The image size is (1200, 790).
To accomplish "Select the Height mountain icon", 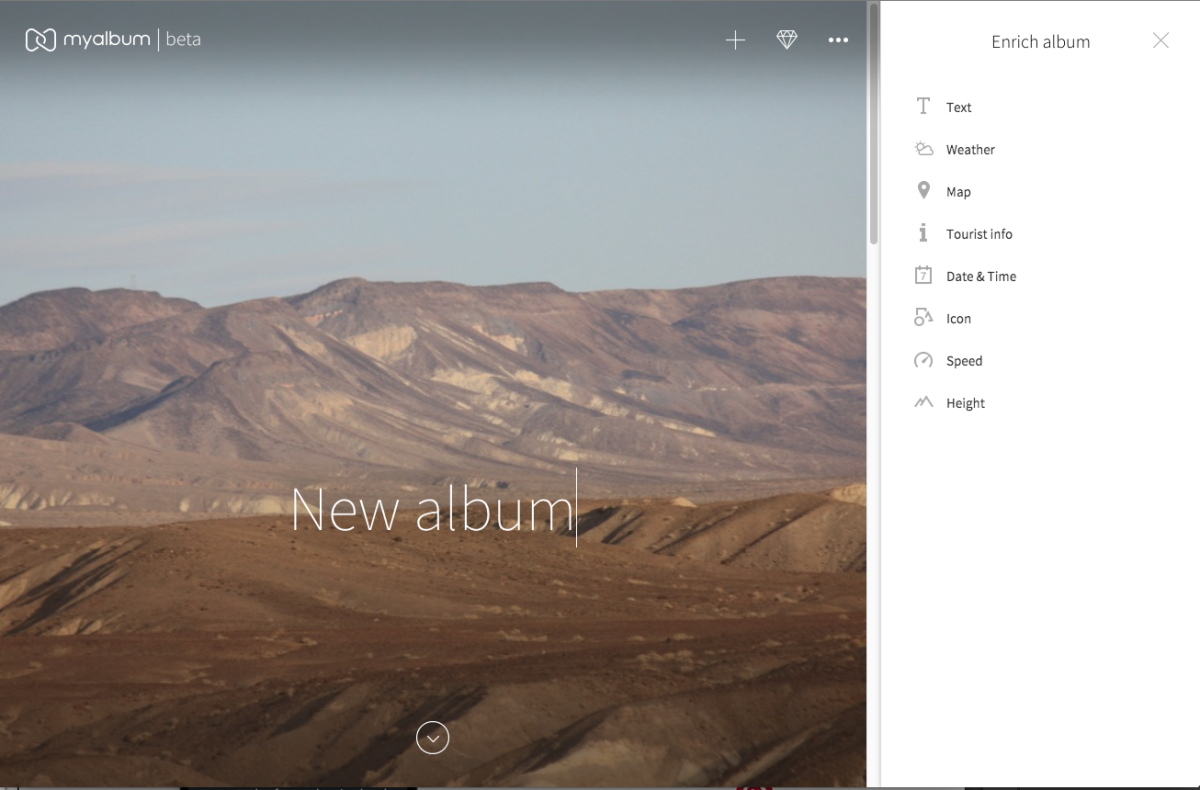I will click(923, 403).
